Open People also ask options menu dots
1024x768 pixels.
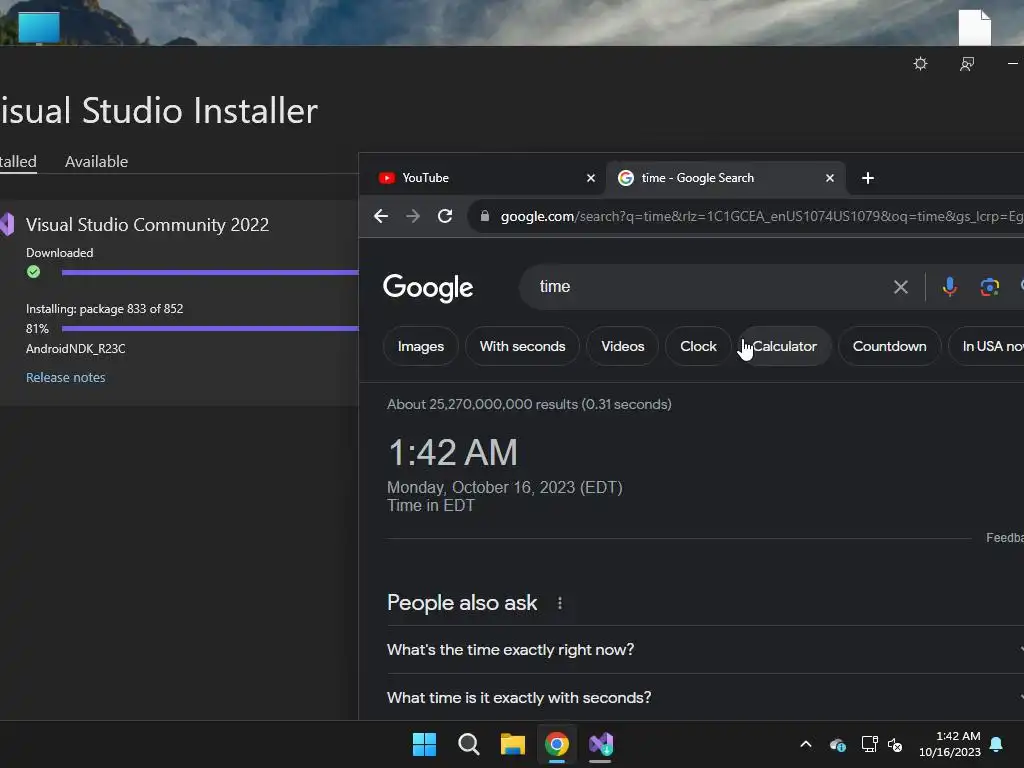click(560, 603)
